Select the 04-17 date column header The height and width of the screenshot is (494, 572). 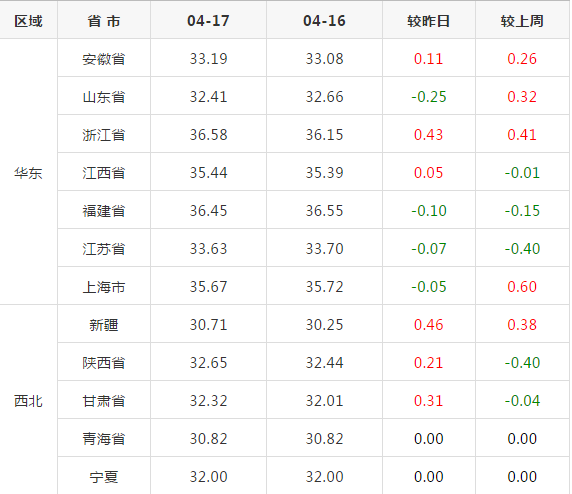tap(208, 21)
